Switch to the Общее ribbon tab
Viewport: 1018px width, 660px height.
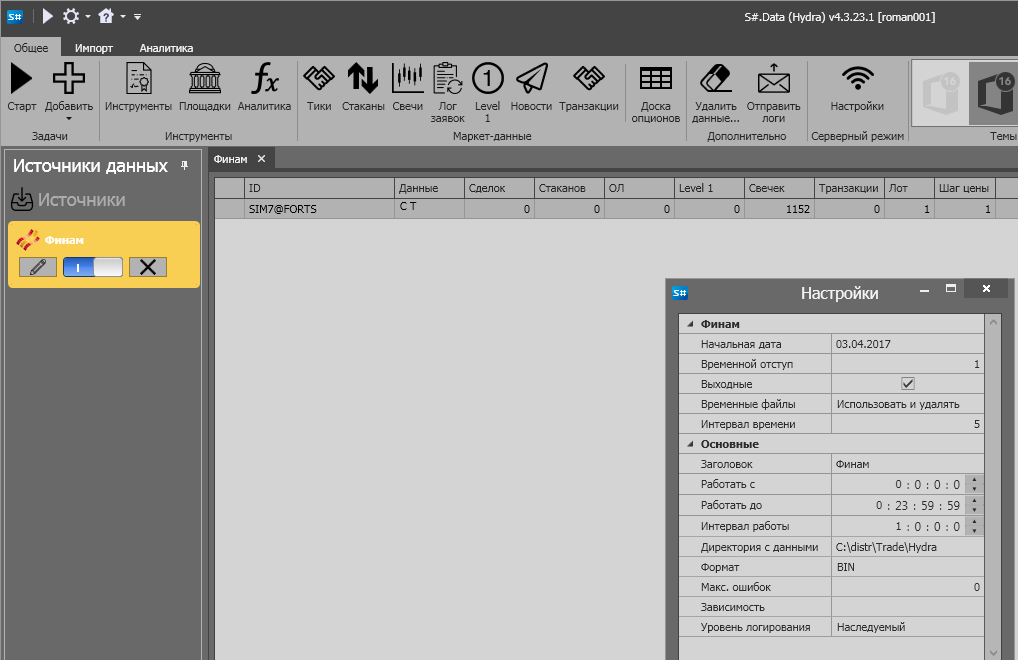31,47
